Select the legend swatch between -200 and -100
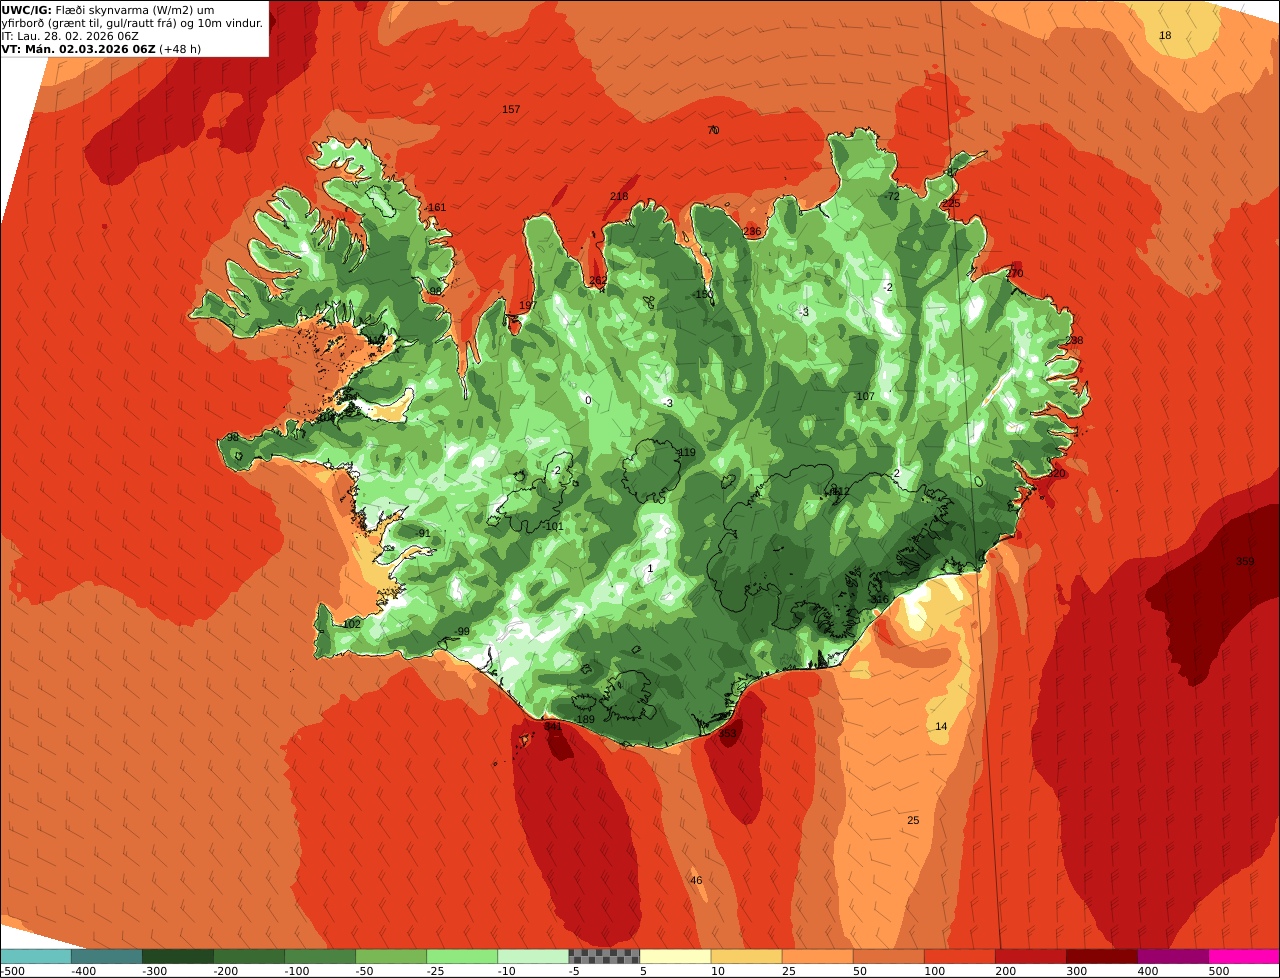The height and width of the screenshot is (978, 1280). 249,956
